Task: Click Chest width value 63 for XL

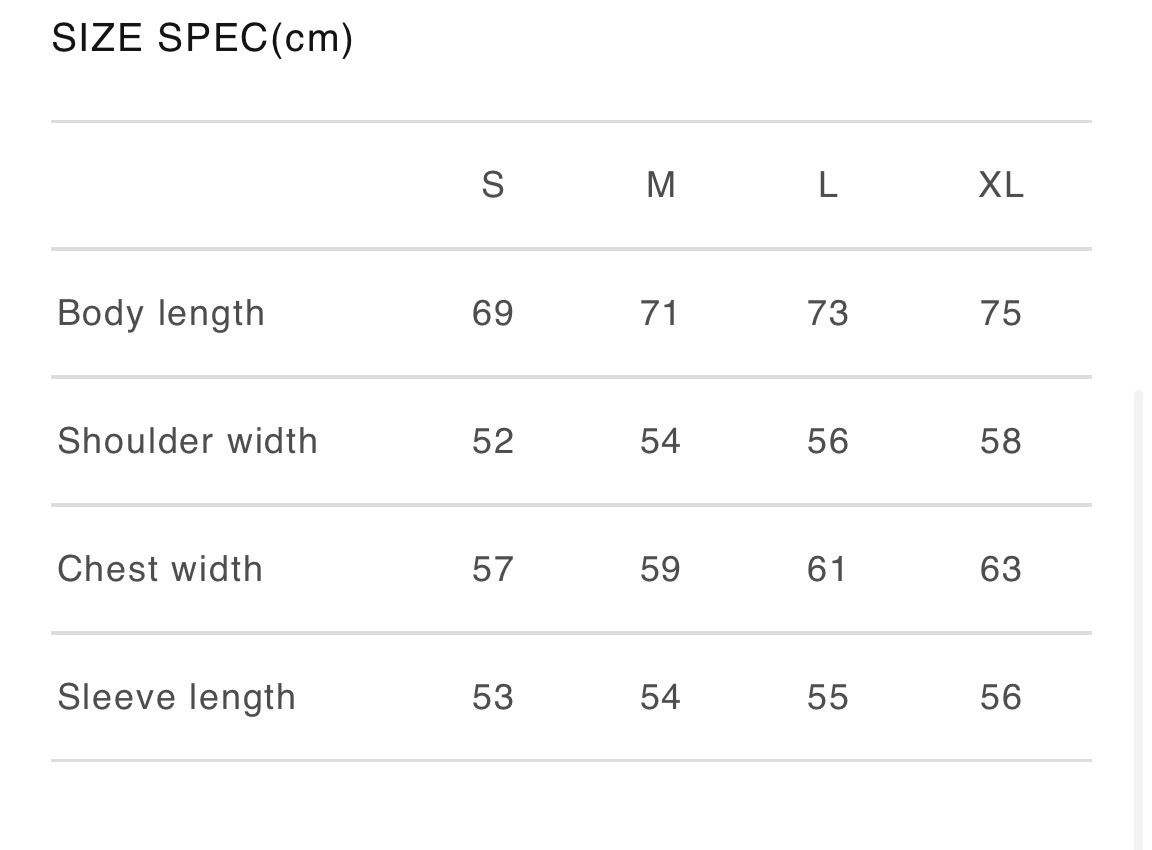Action: [1001, 569]
